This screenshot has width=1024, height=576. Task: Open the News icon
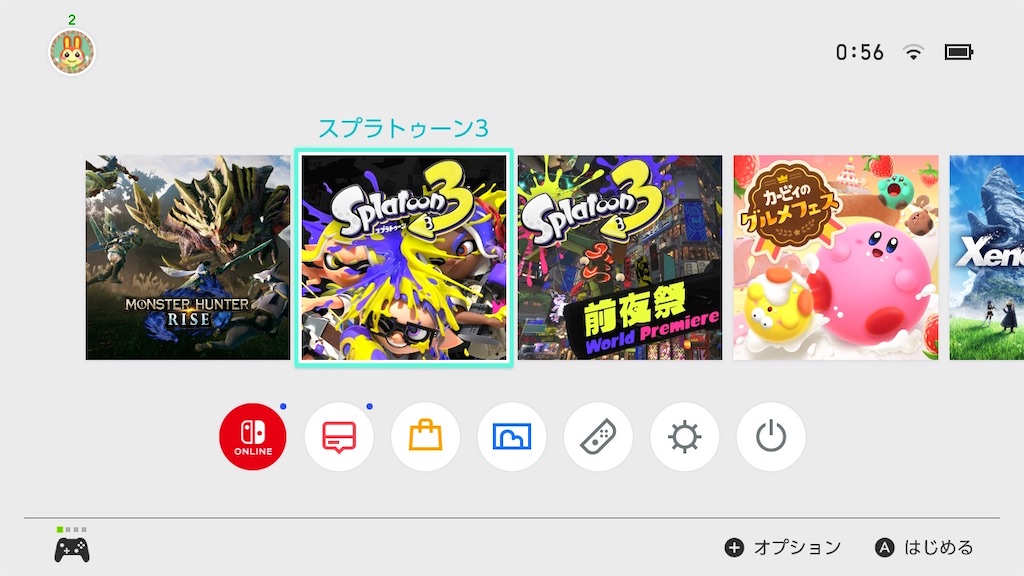(339, 436)
